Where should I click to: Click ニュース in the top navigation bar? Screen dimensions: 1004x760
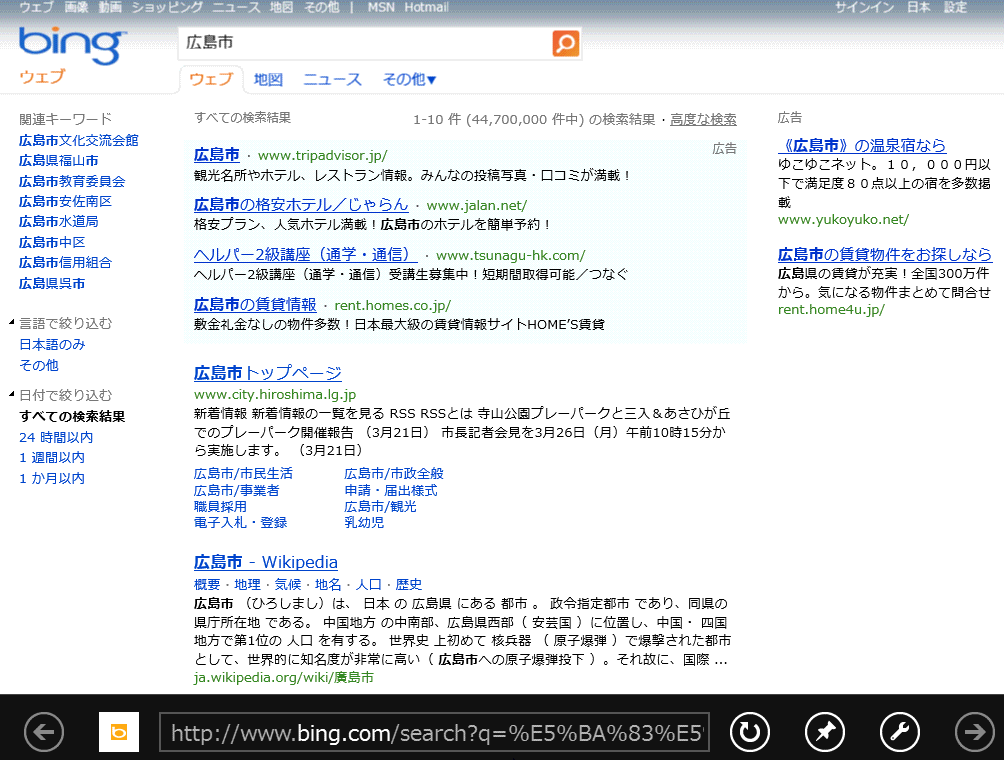point(236,7)
